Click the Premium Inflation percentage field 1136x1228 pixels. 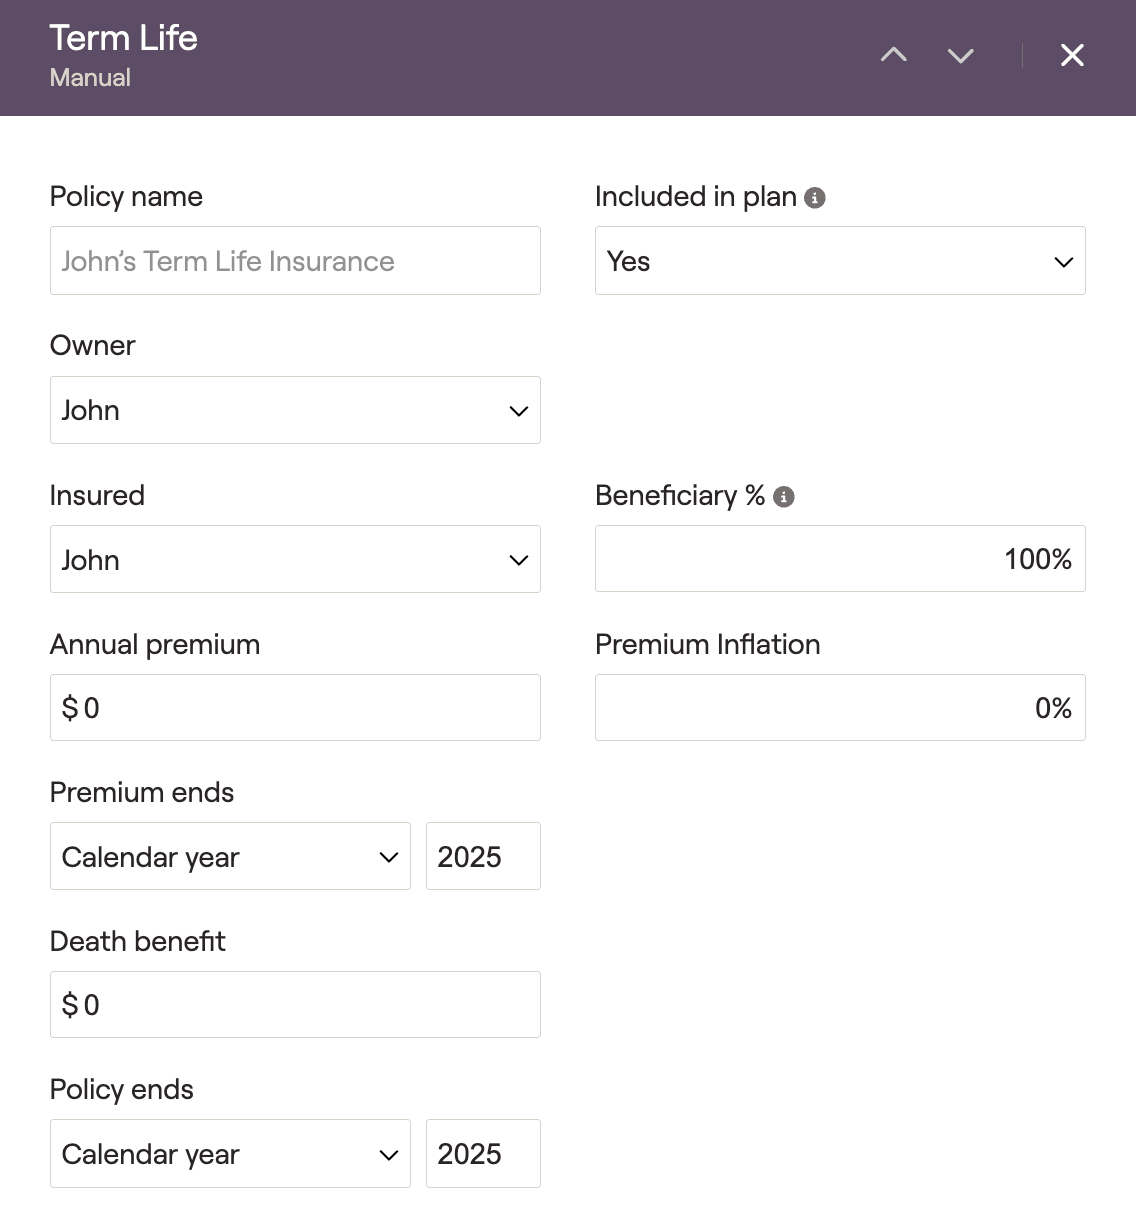click(839, 708)
